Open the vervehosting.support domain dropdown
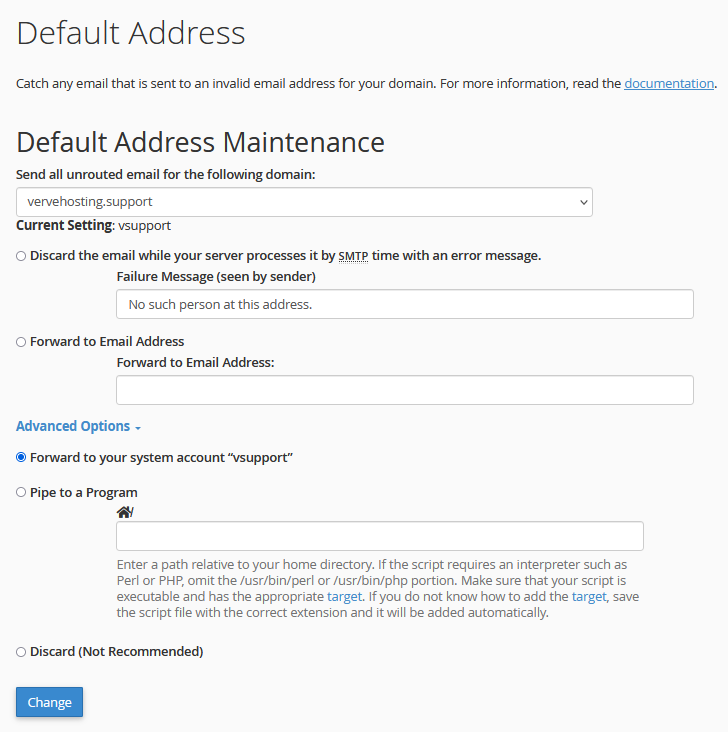 pos(304,202)
